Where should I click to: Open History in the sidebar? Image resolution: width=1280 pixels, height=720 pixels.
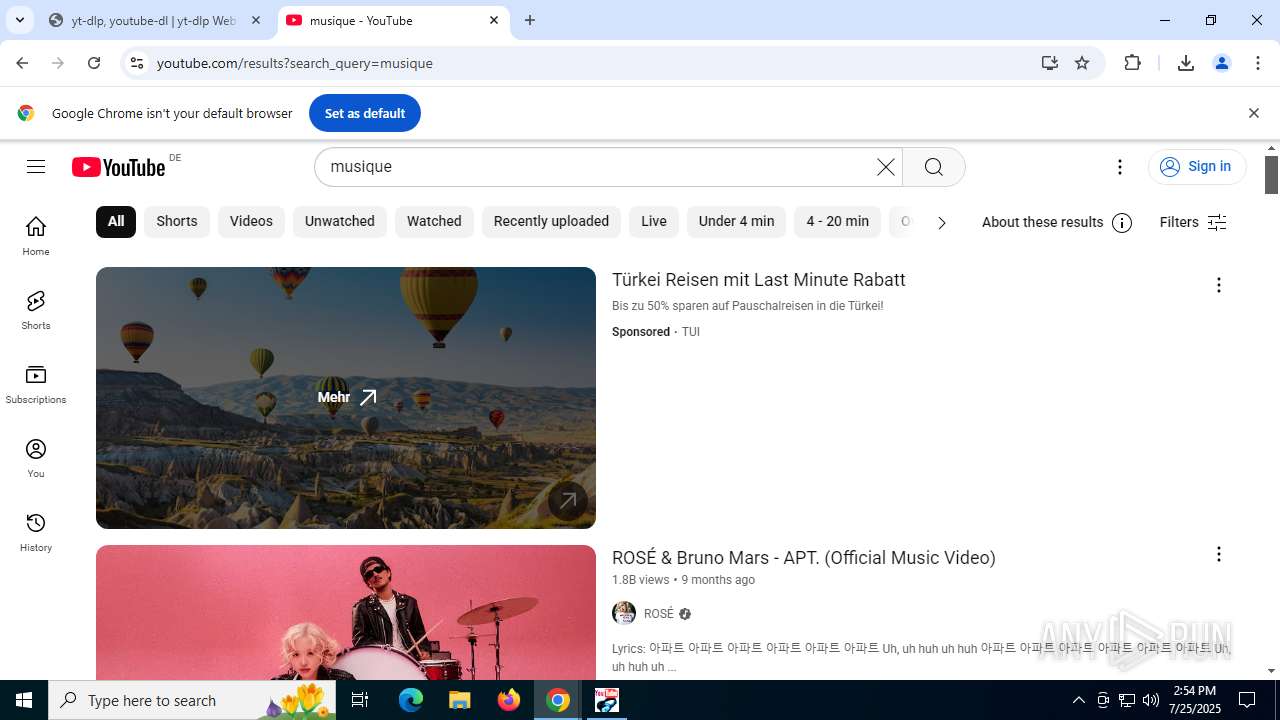click(x=36, y=532)
